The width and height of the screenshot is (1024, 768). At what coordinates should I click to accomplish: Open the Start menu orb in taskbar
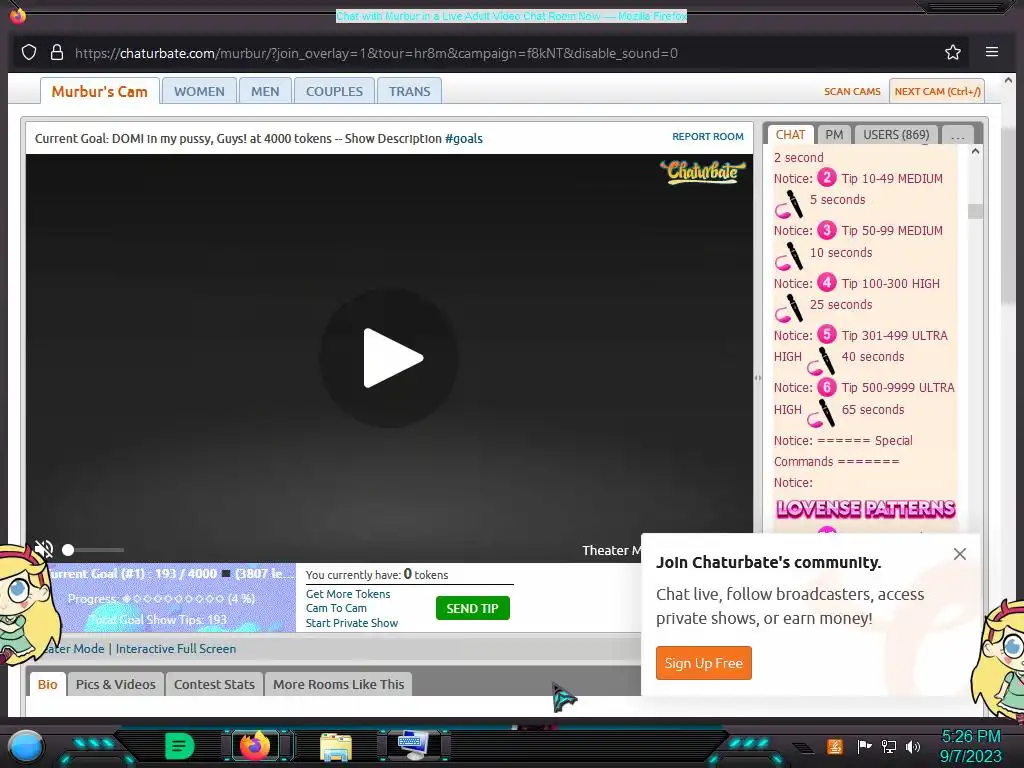(26, 746)
